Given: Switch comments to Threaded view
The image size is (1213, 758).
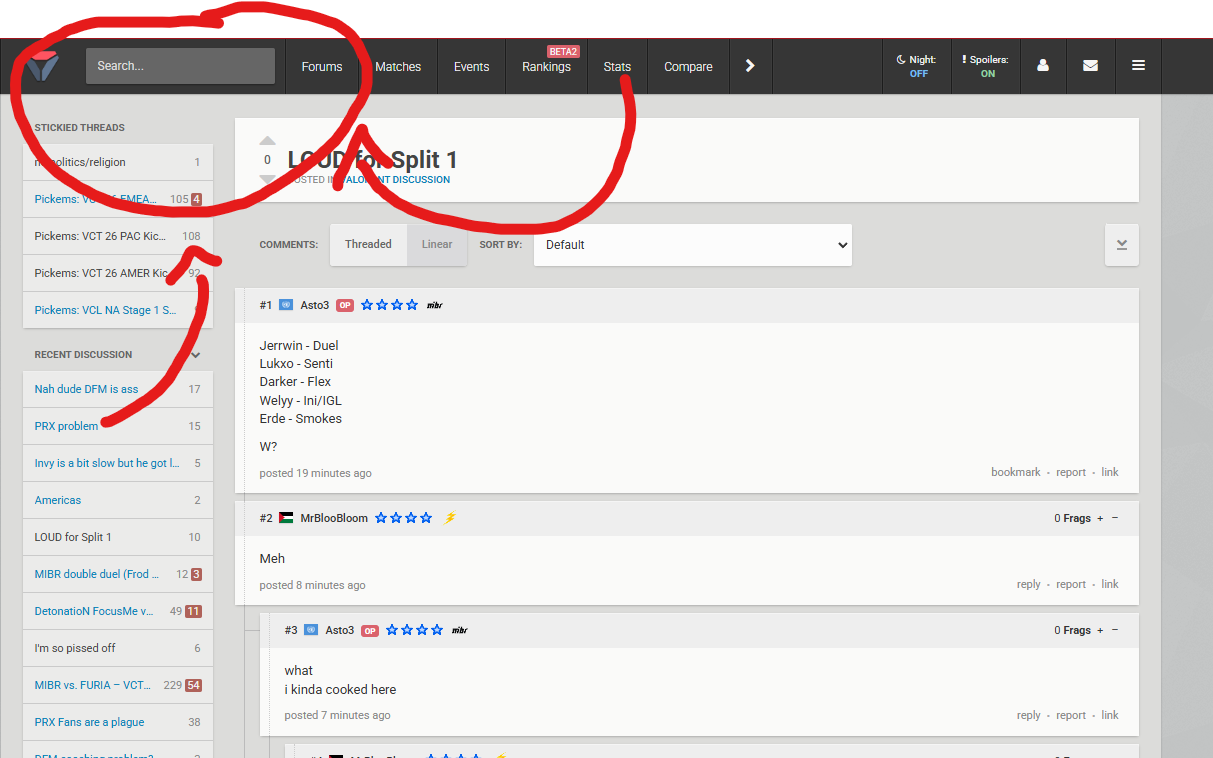Looking at the screenshot, I should 368,244.
